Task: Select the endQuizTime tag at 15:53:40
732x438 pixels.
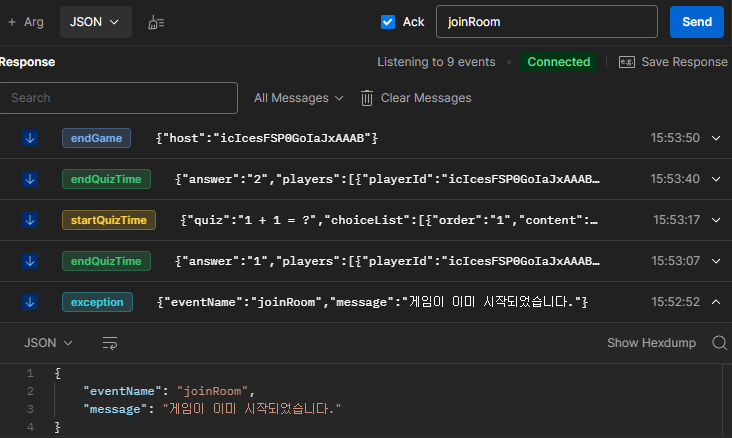Action: click(x=106, y=179)
